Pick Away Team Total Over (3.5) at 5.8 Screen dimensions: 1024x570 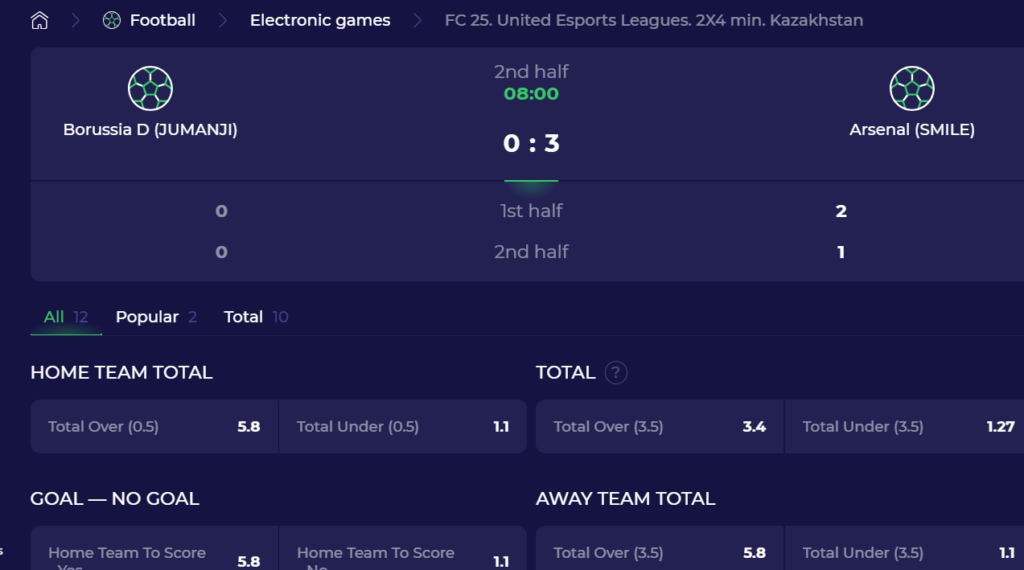660,548
